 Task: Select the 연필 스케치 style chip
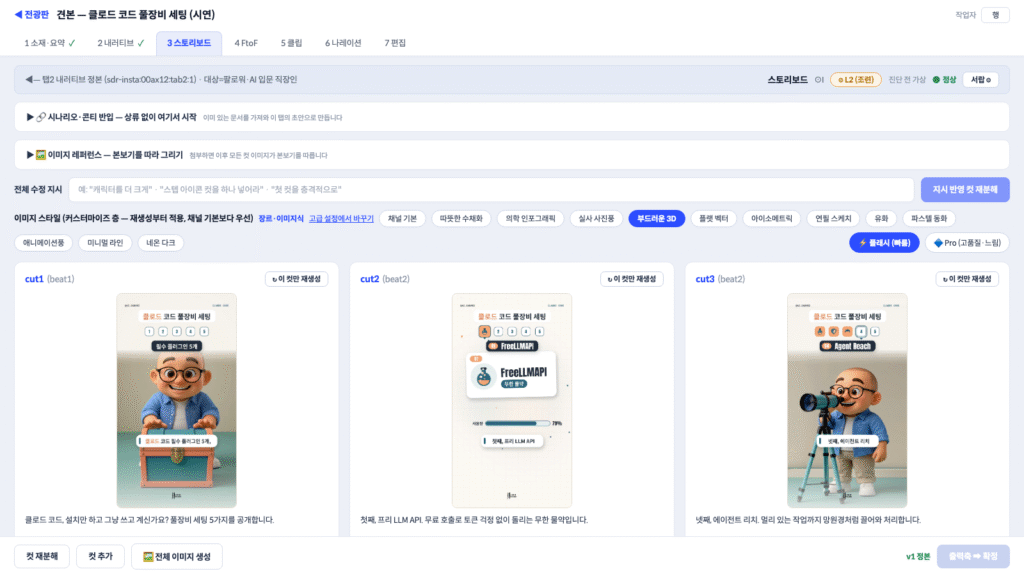pos(833,219)
